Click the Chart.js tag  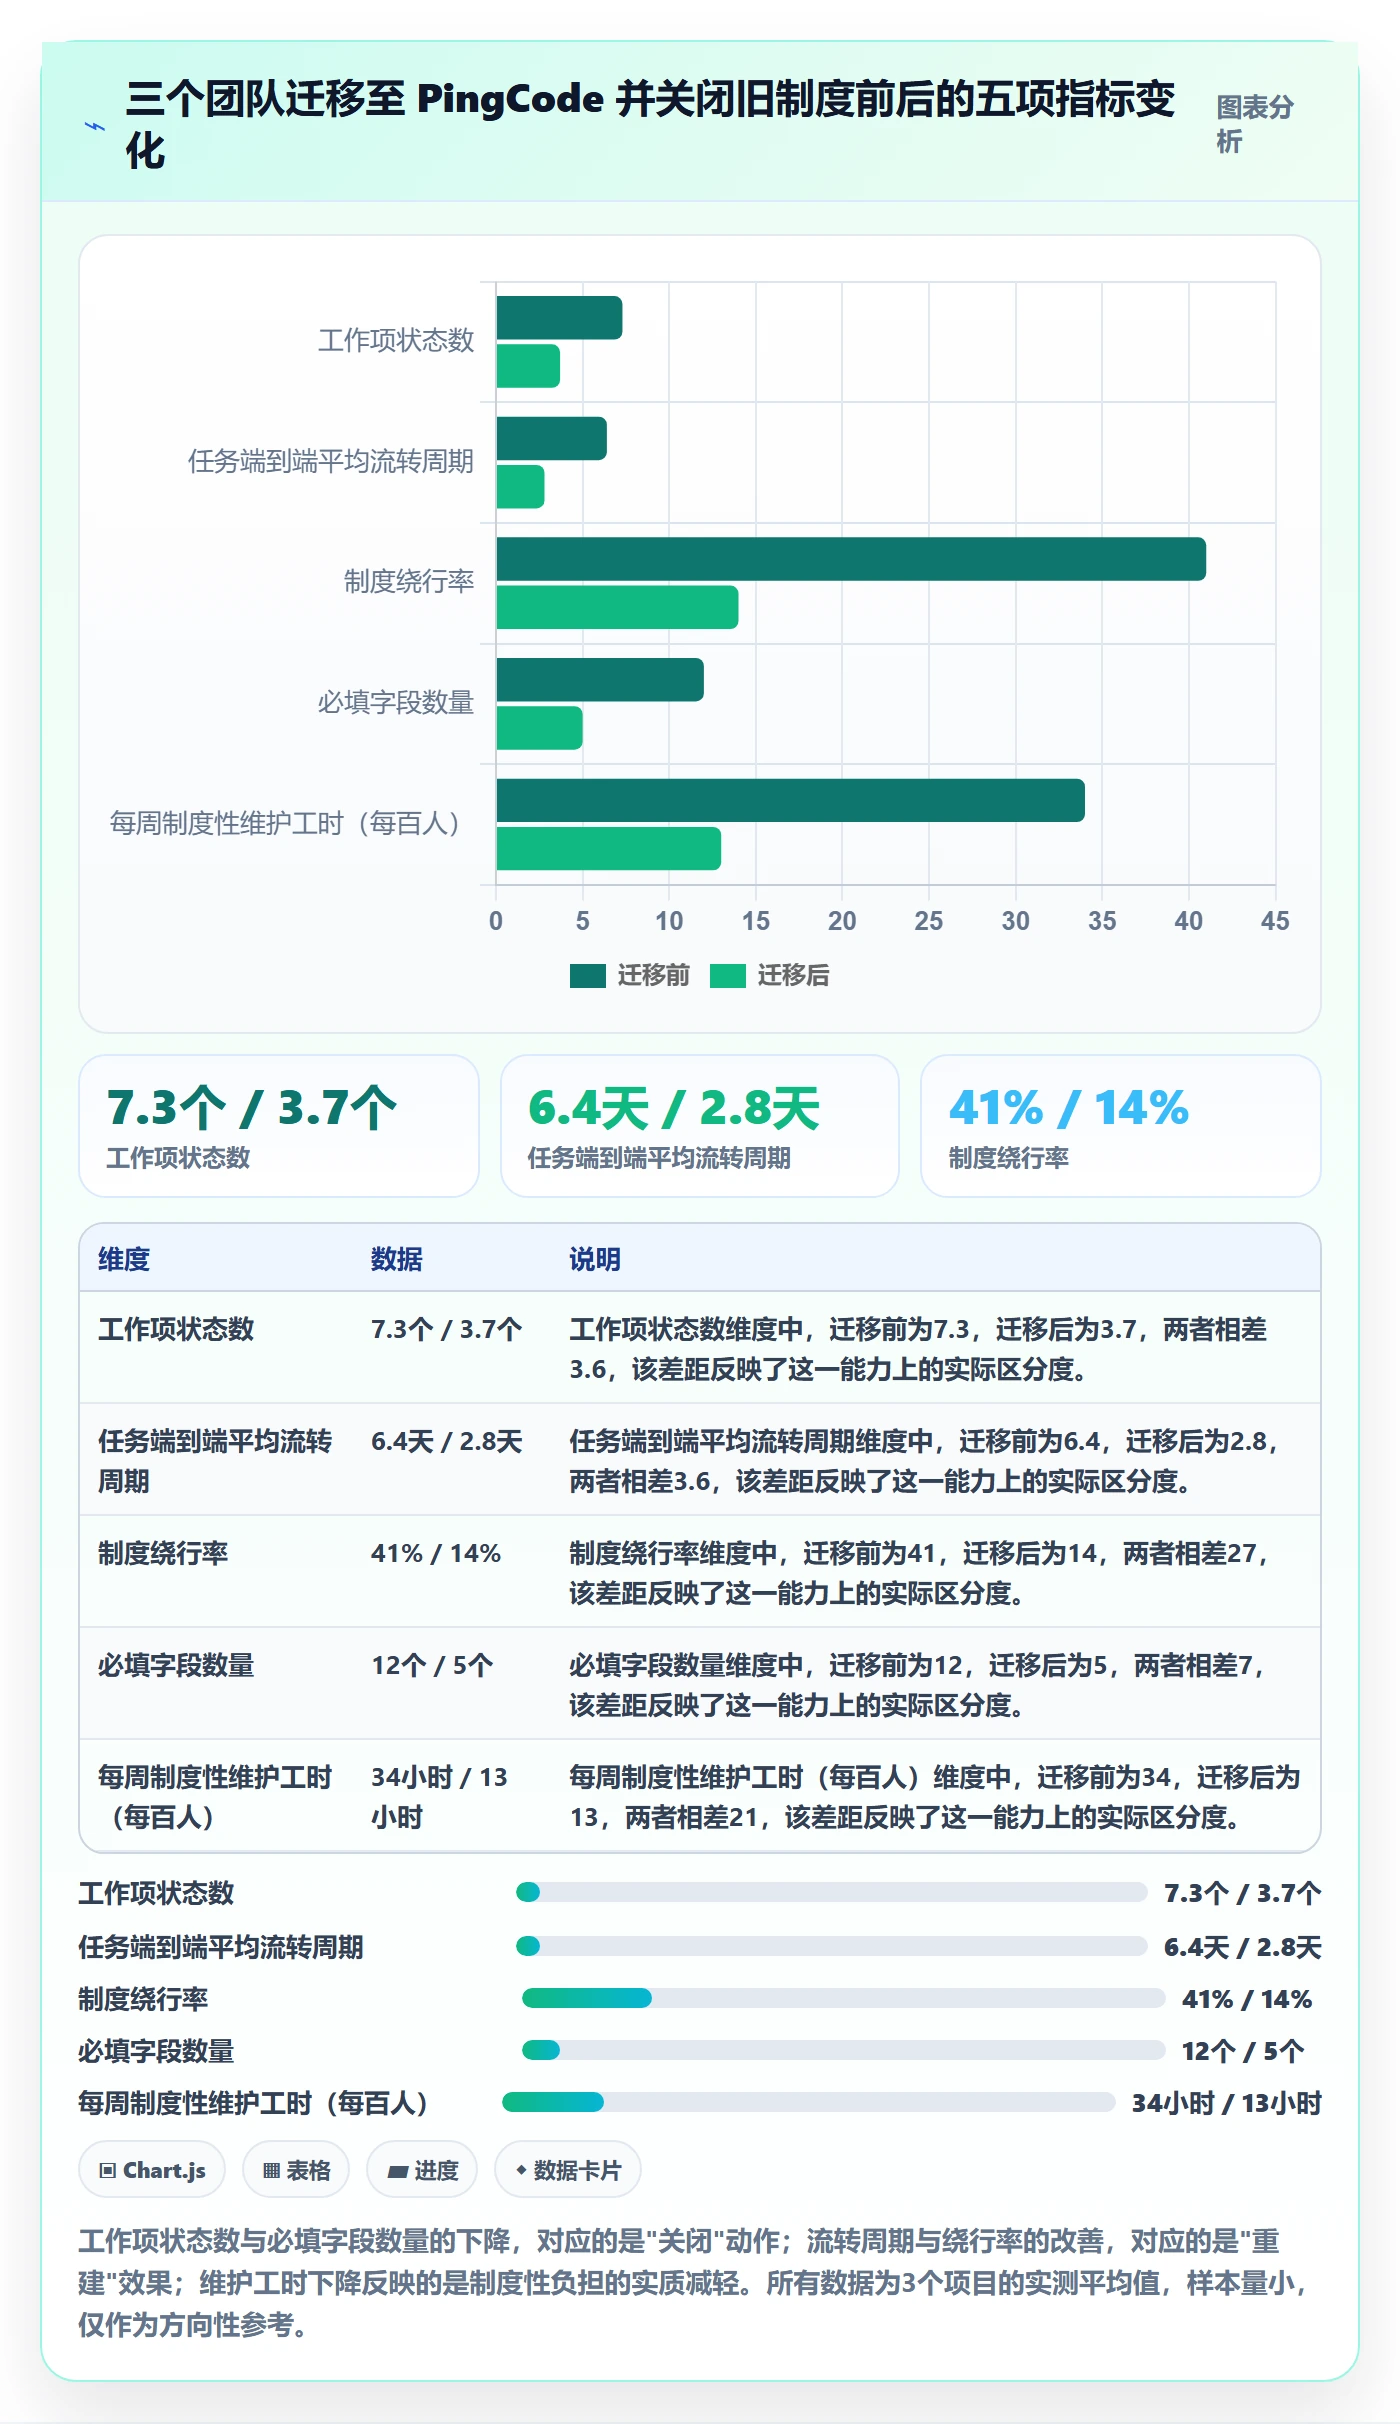click(x=152, y=2170)
